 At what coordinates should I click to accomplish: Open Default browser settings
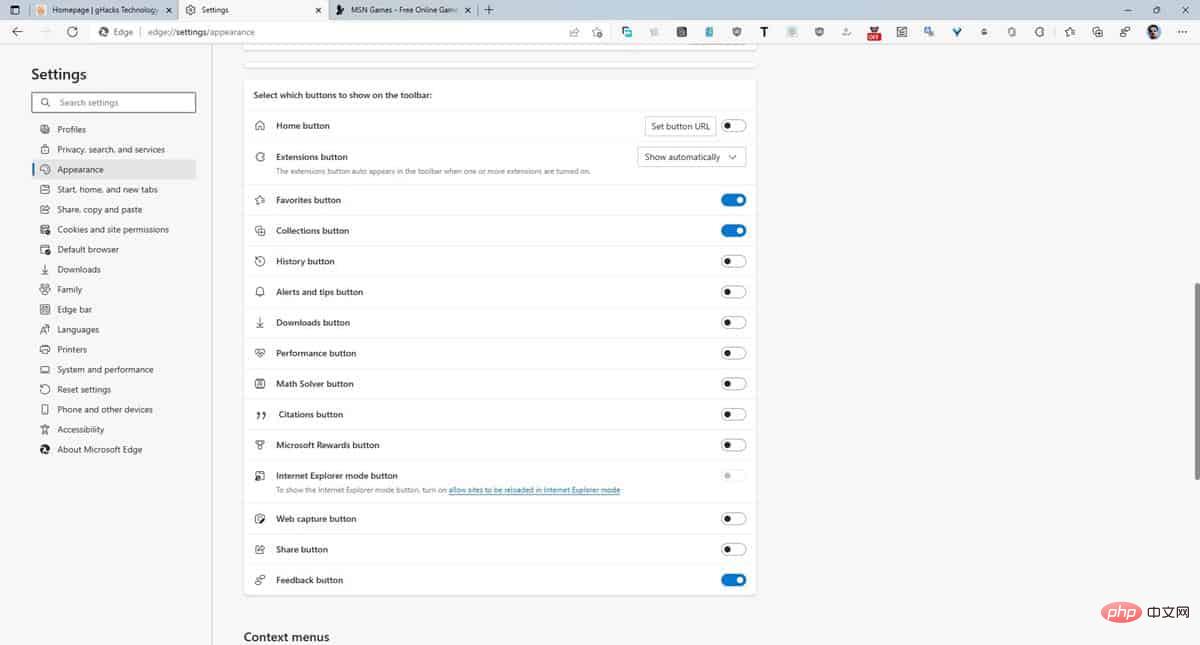88,249
